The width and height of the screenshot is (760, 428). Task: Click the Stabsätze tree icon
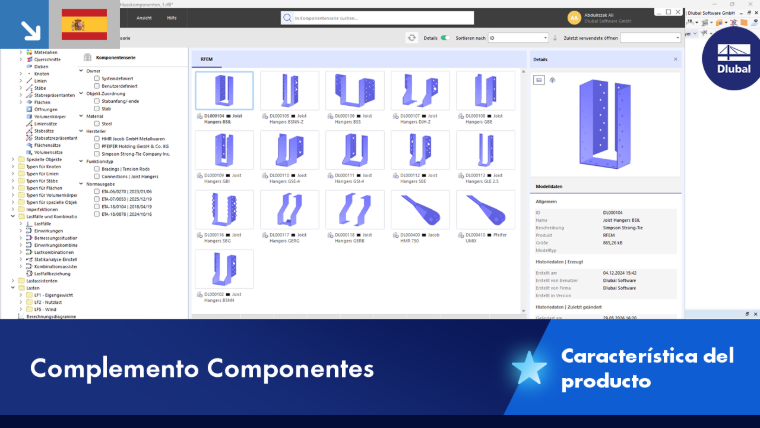pos(29,131)
